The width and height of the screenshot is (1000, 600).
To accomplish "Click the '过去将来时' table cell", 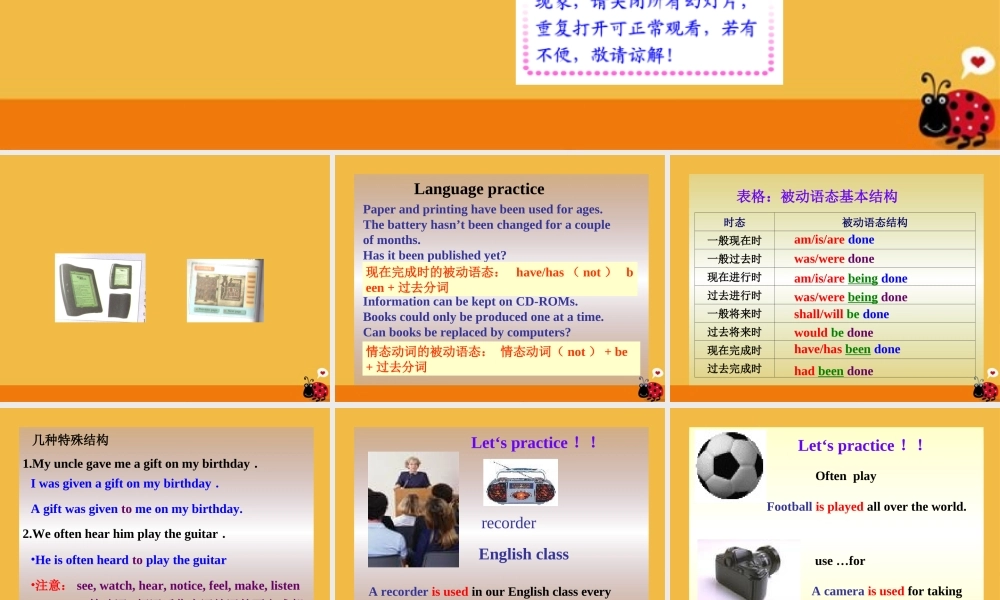I will pos(734,332).
